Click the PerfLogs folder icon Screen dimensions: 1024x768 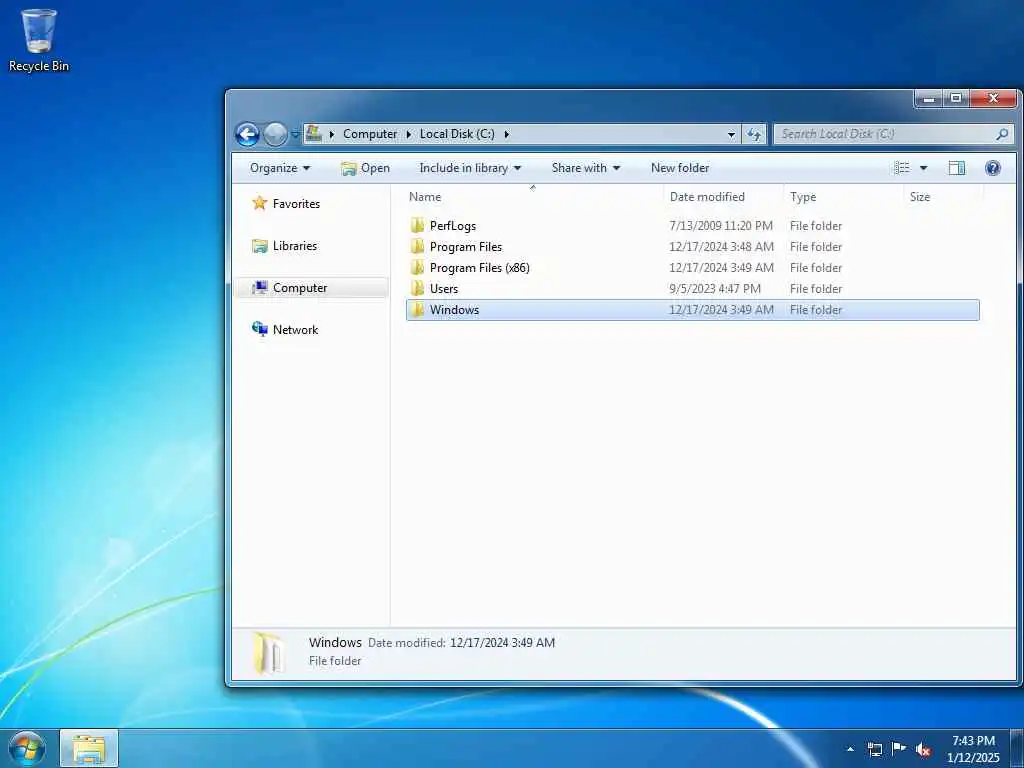417,226
